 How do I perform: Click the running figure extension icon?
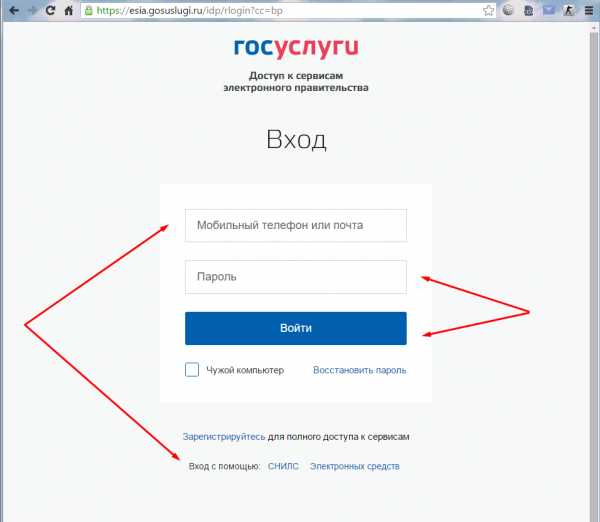pyautogui.click(x=569, y=10)
